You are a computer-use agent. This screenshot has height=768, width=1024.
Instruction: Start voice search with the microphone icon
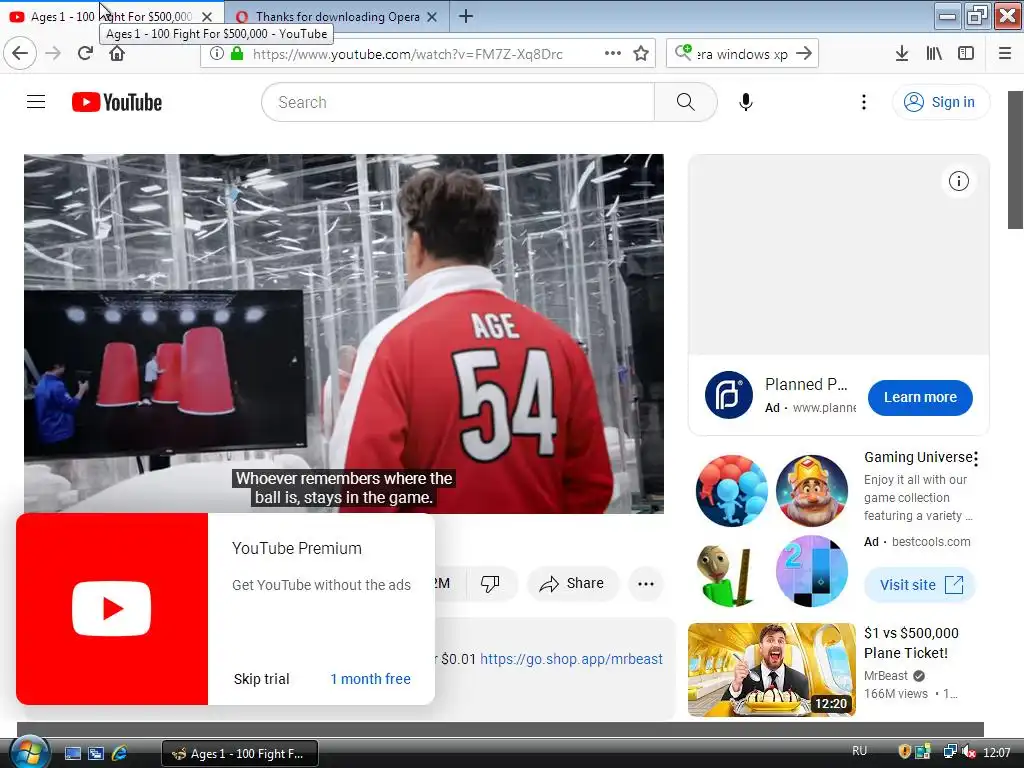(746, 102)
